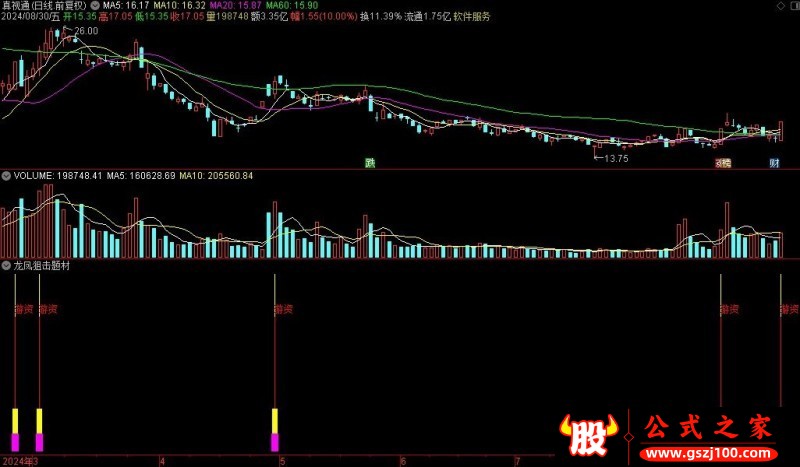Click month 6 on the time axis

pos(403,461)
